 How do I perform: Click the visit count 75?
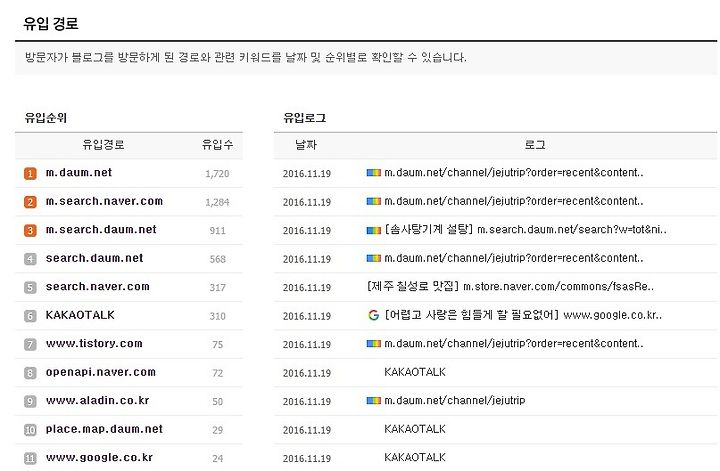(217, 344)
